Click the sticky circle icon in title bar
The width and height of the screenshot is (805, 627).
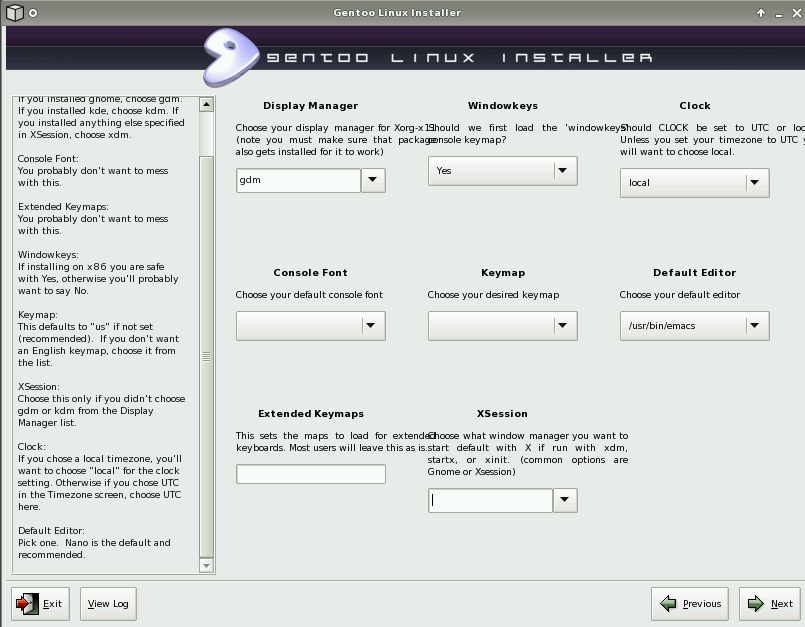[33, 13]
